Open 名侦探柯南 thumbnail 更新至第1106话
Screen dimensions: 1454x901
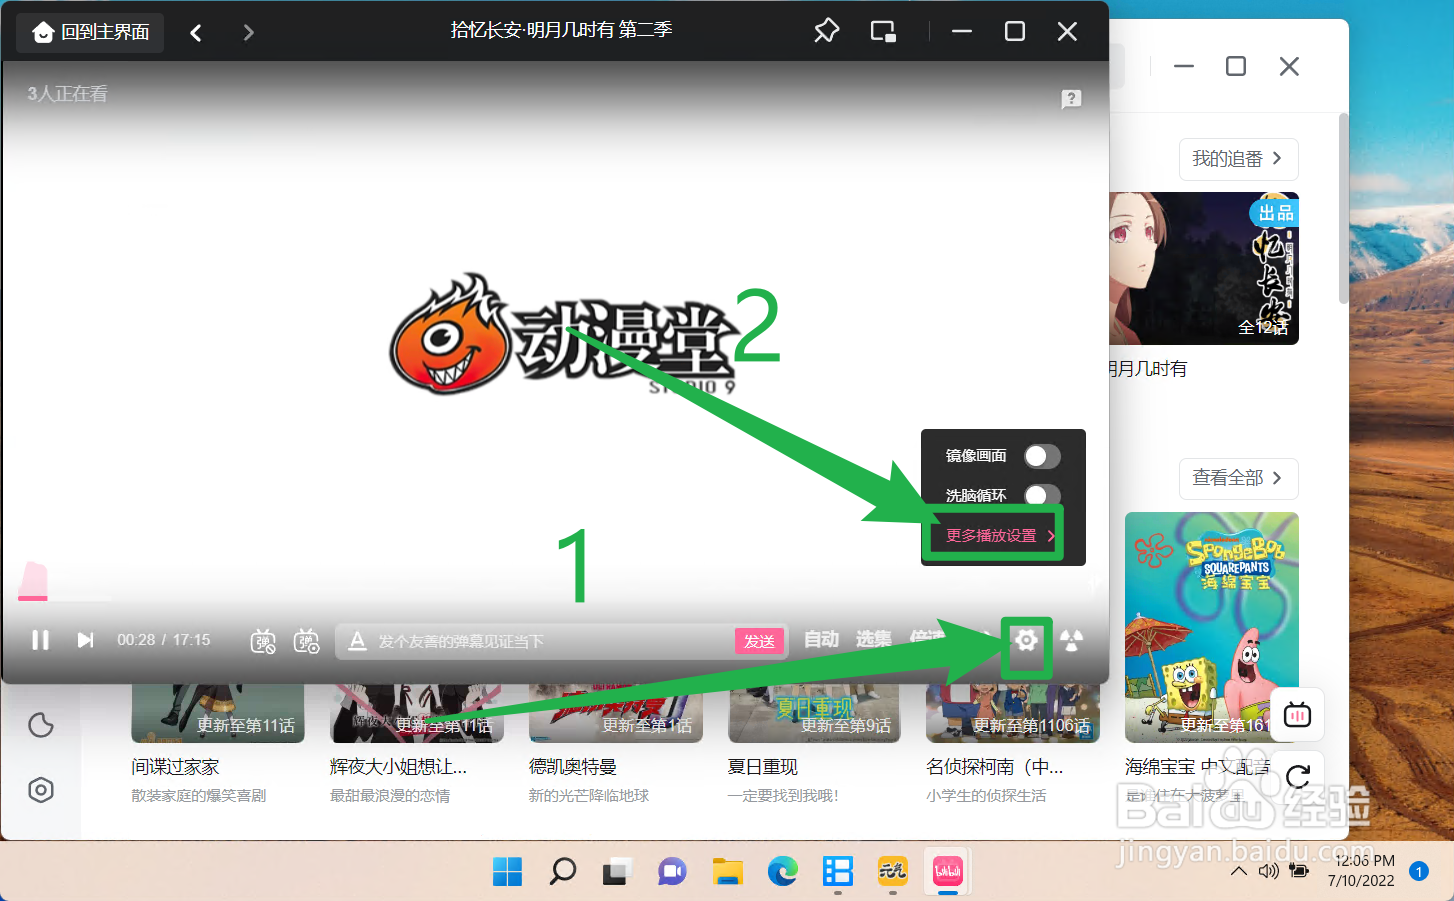point(1013,713)
